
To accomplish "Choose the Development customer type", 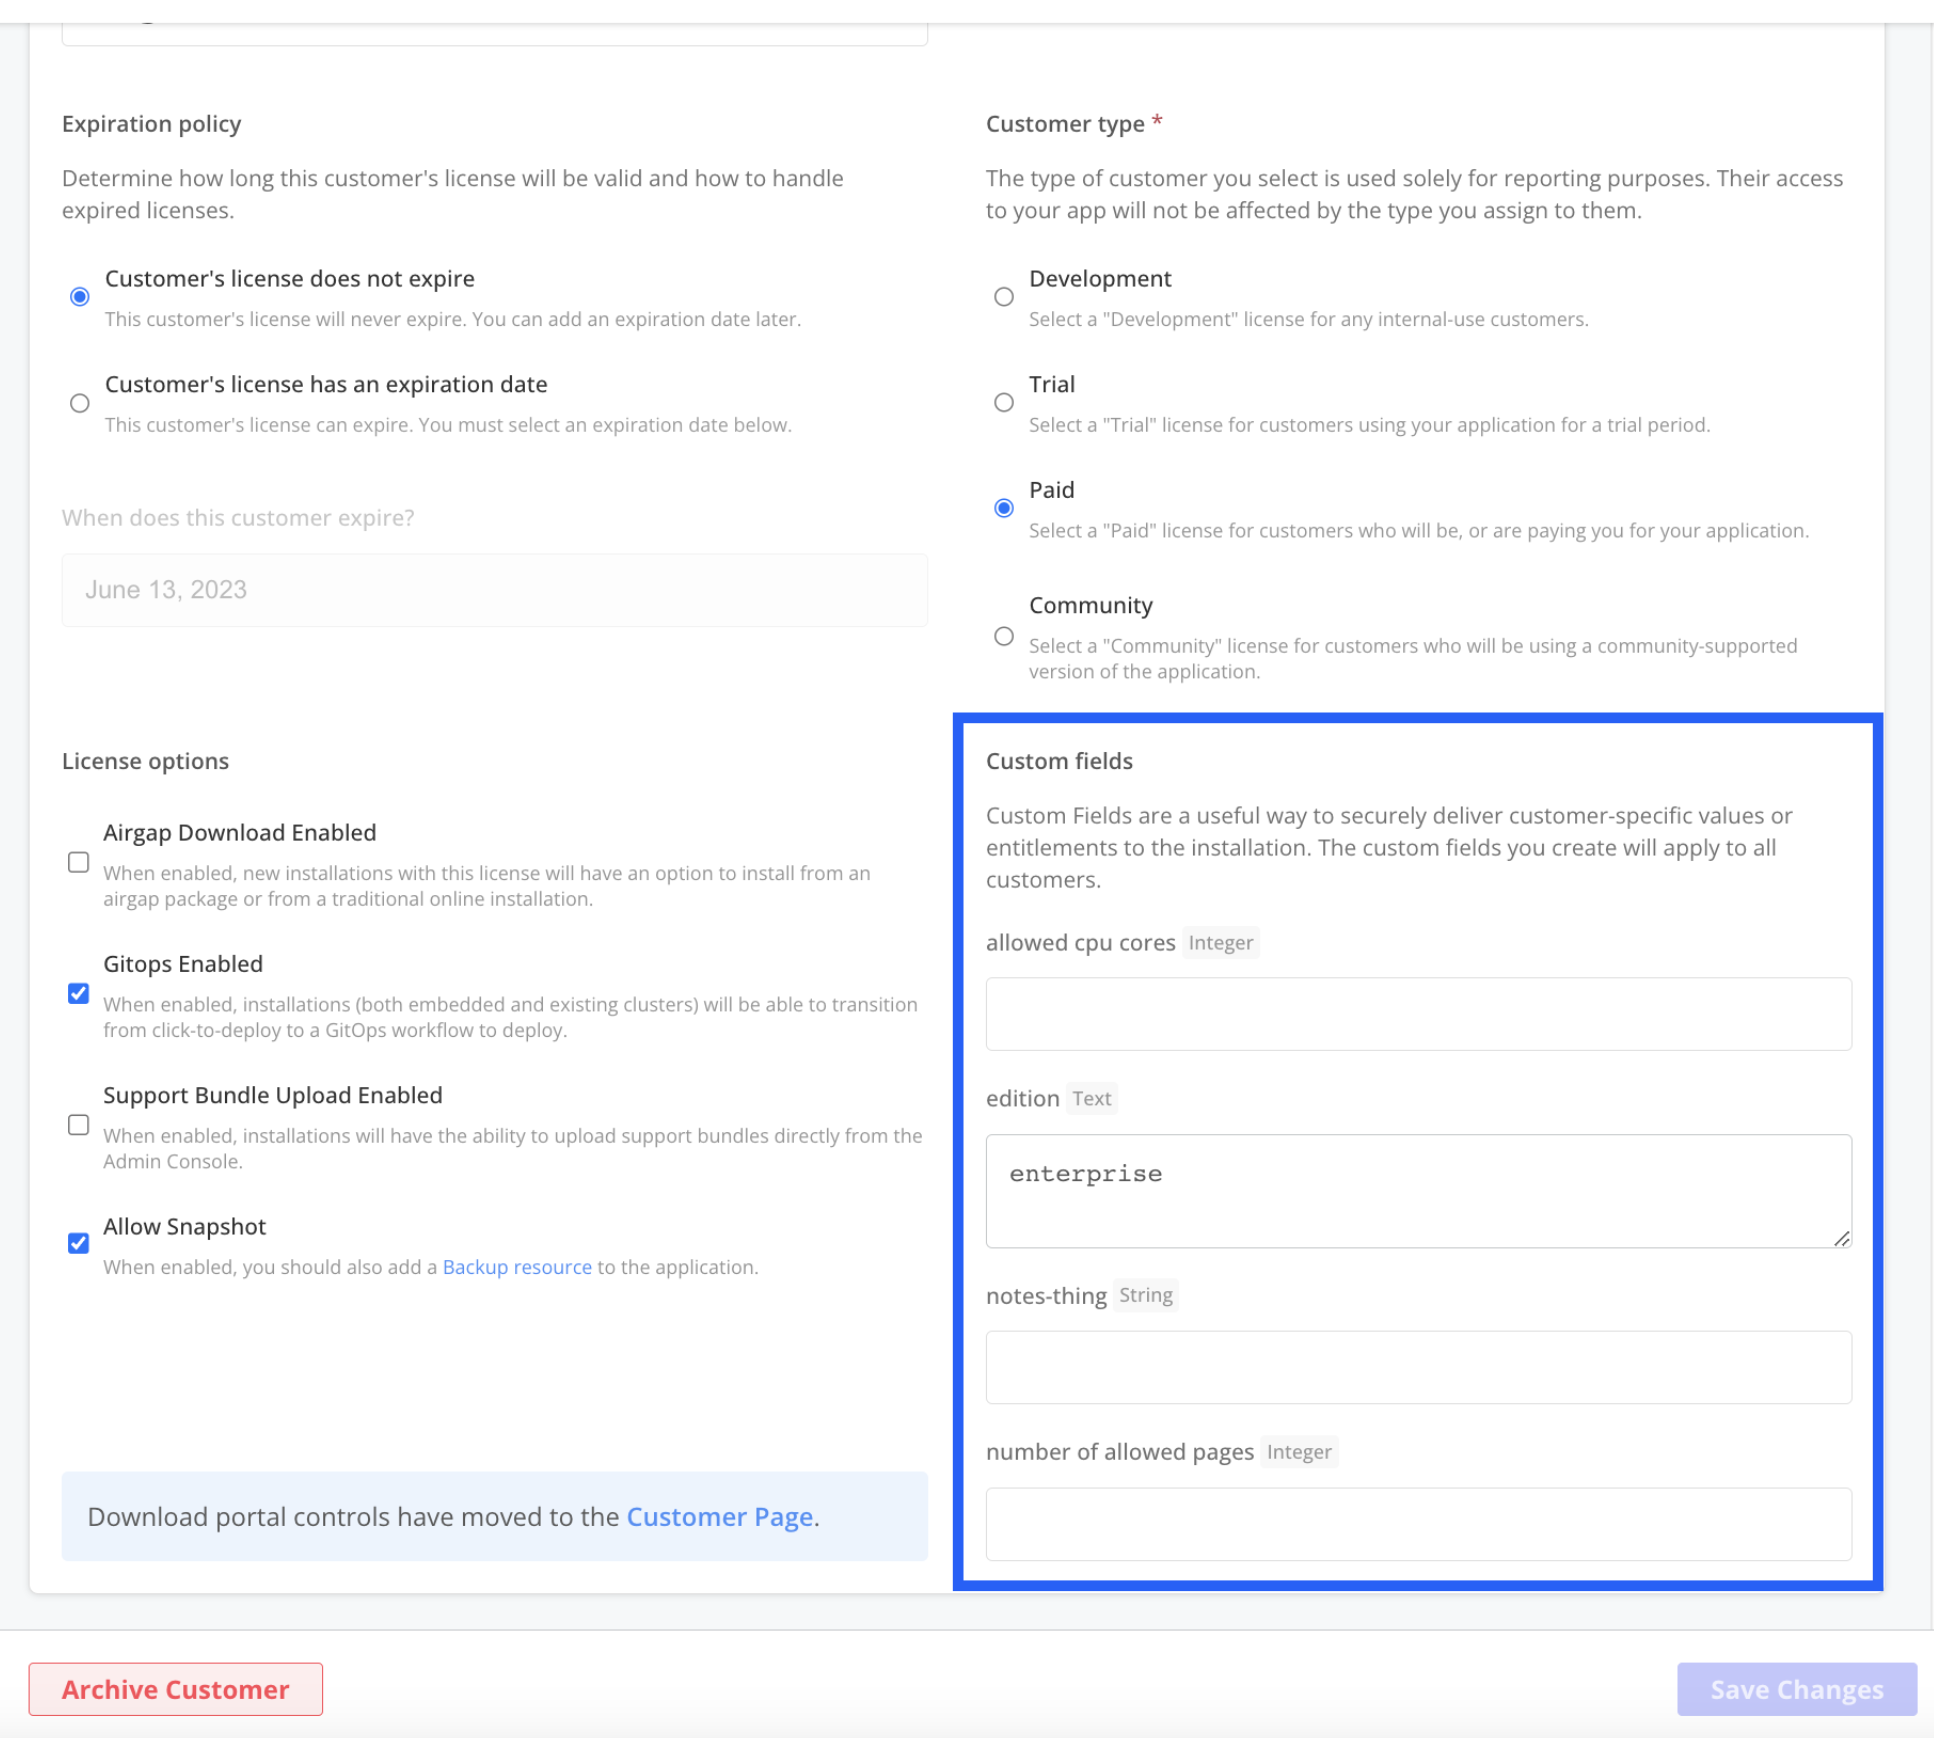I will point(1005,296).
